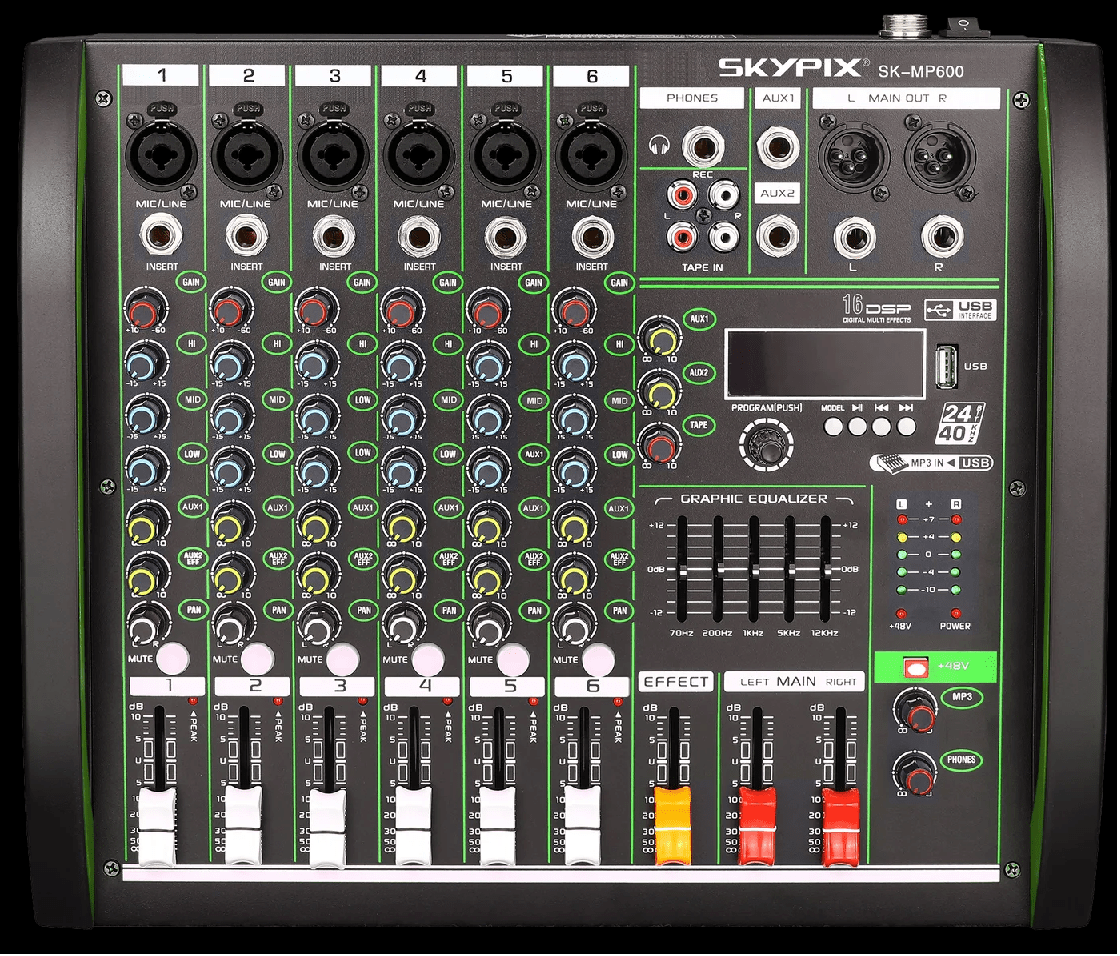This screenshot has height=956, width=1120.
Task: Mute channel 4 with its MUTE button
Action: pos(427,657)
